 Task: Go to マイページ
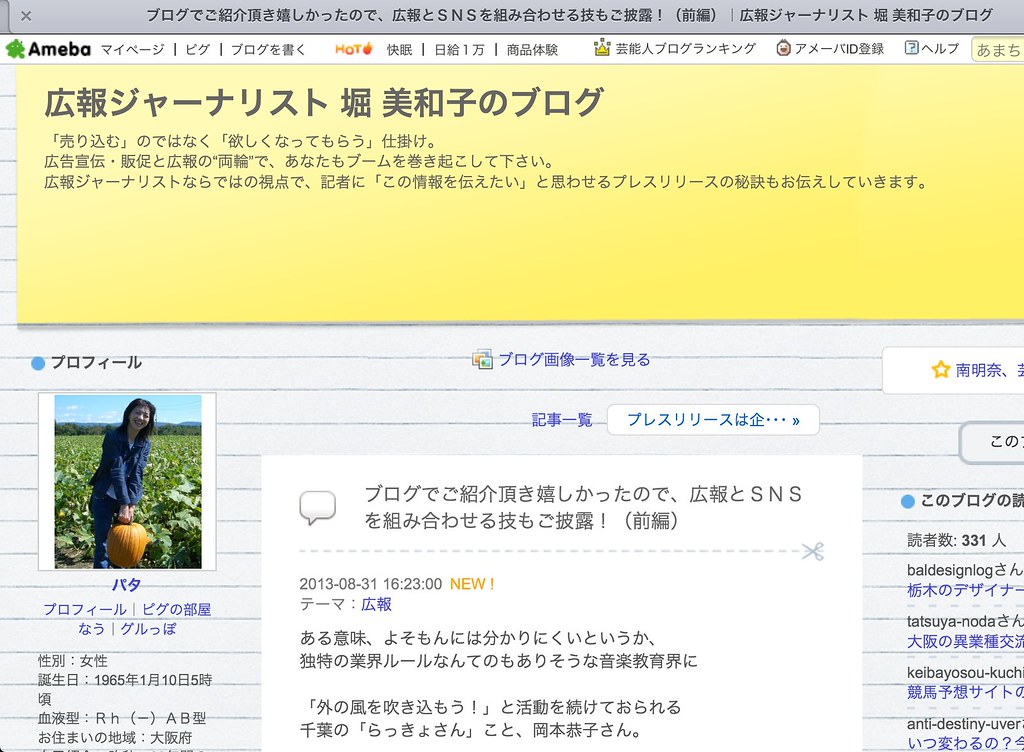(133, 50)
